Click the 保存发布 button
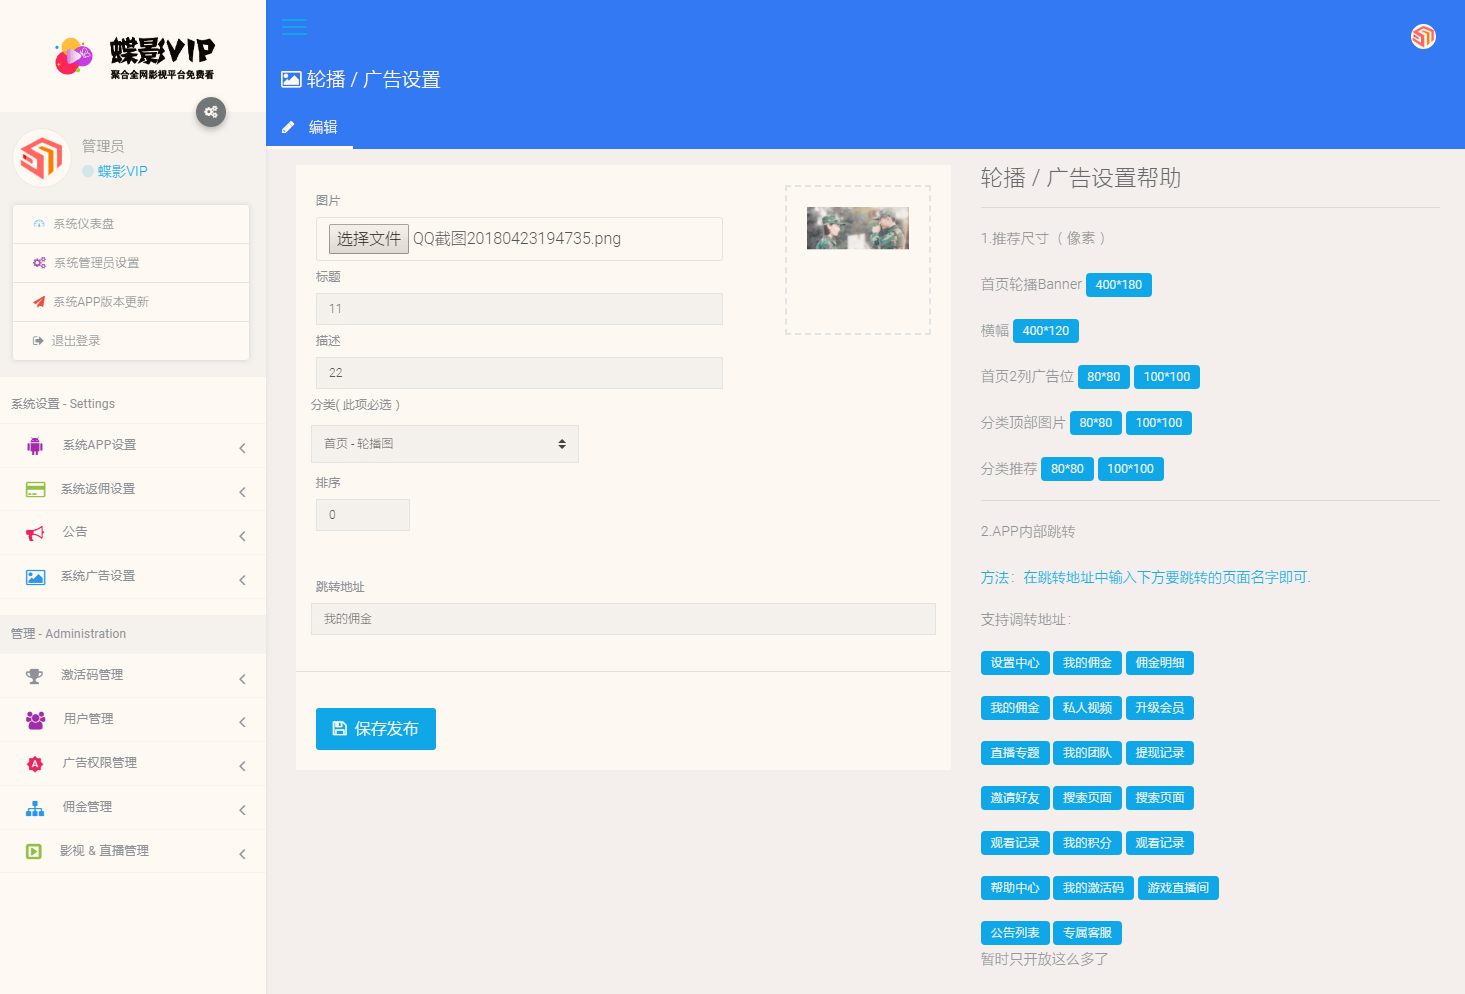 (376, 729)
